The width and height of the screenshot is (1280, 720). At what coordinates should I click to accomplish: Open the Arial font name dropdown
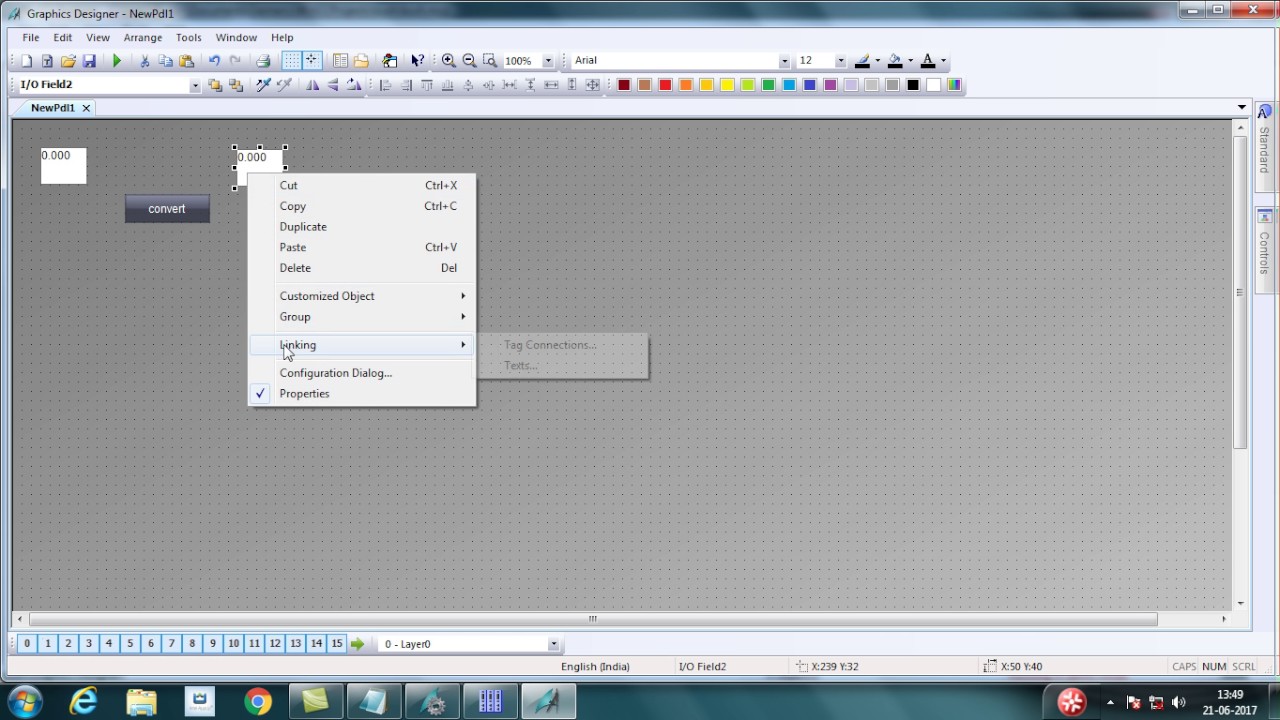click(784, 61)
